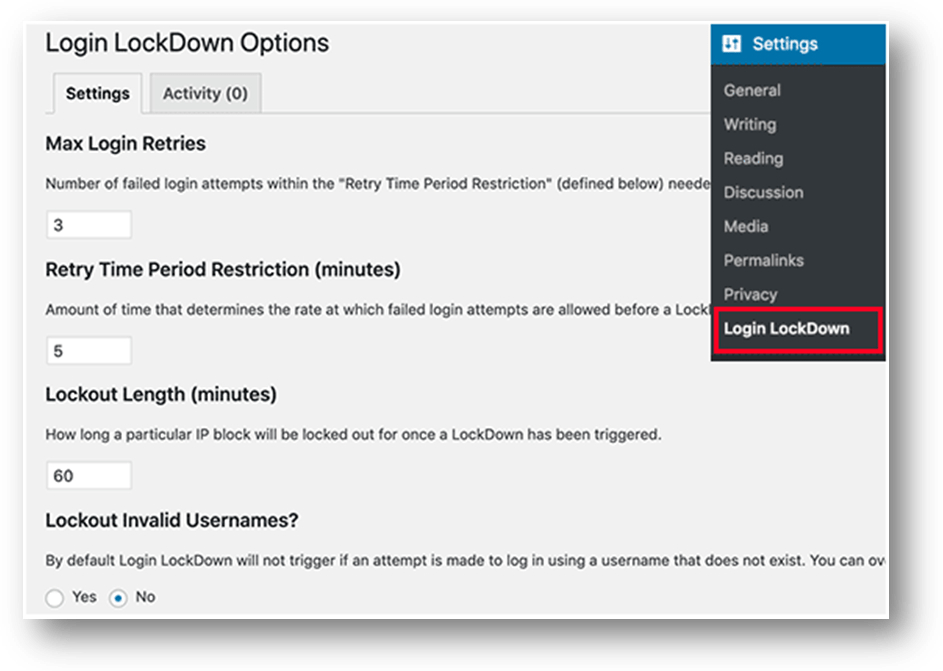Click the 'Amount of time that determines' description
This screenshot has width=943, height=671.
point(378,310)
